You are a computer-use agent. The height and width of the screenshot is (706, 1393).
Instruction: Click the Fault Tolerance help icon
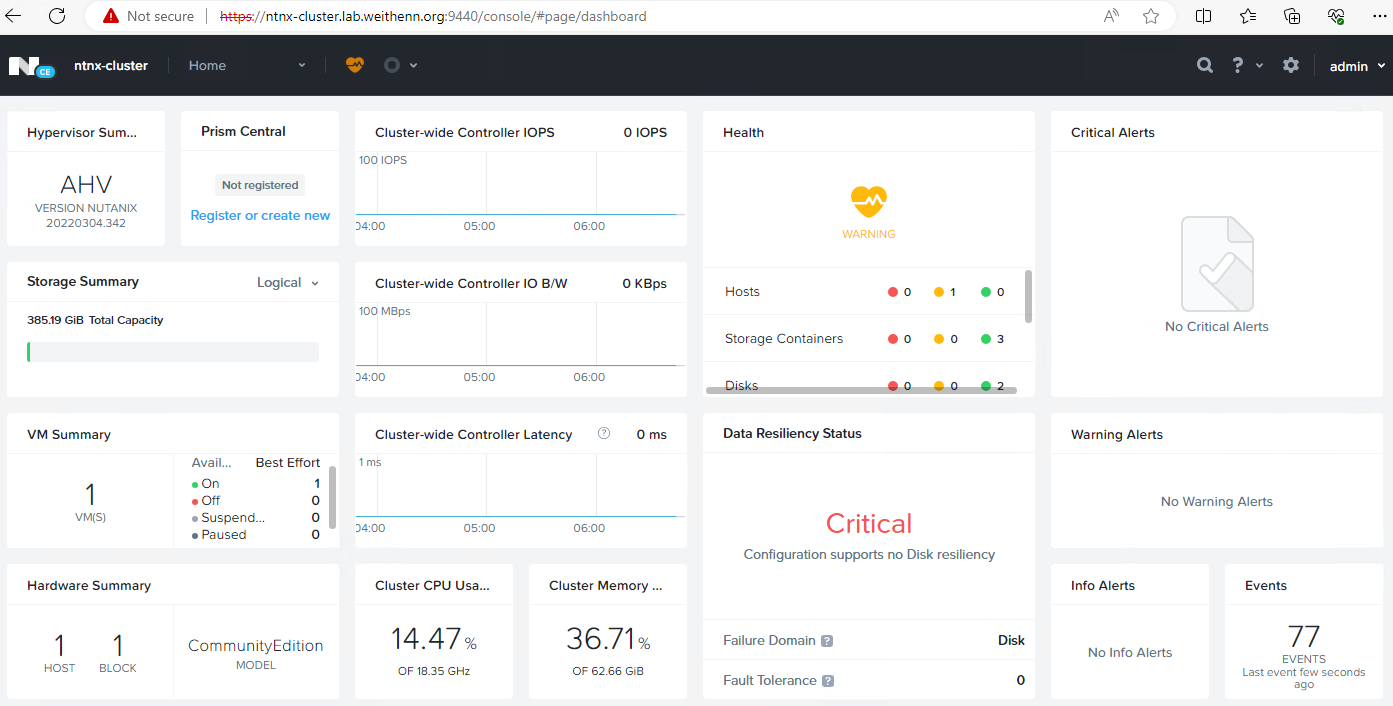(828, 681)
